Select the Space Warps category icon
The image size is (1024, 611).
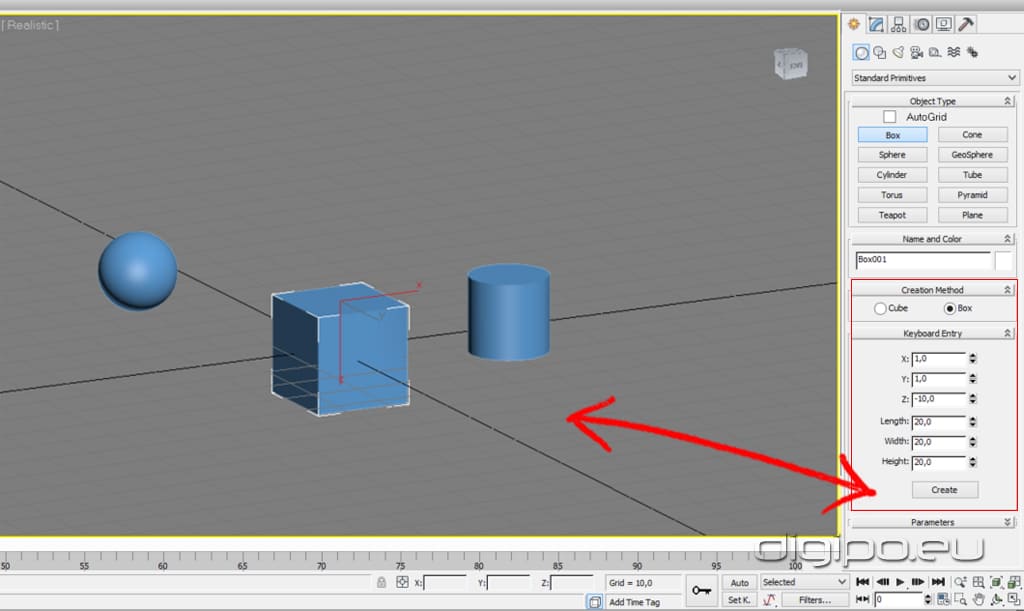pos(951,52)
